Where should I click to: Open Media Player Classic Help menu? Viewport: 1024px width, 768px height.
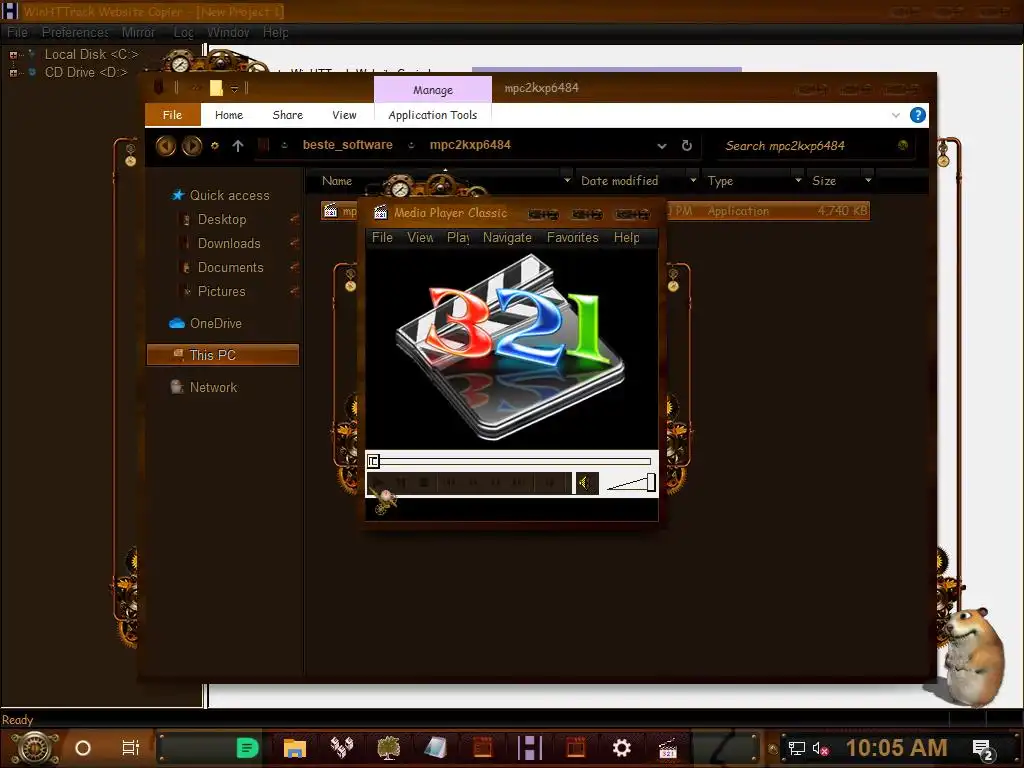[x=626, y=238]
